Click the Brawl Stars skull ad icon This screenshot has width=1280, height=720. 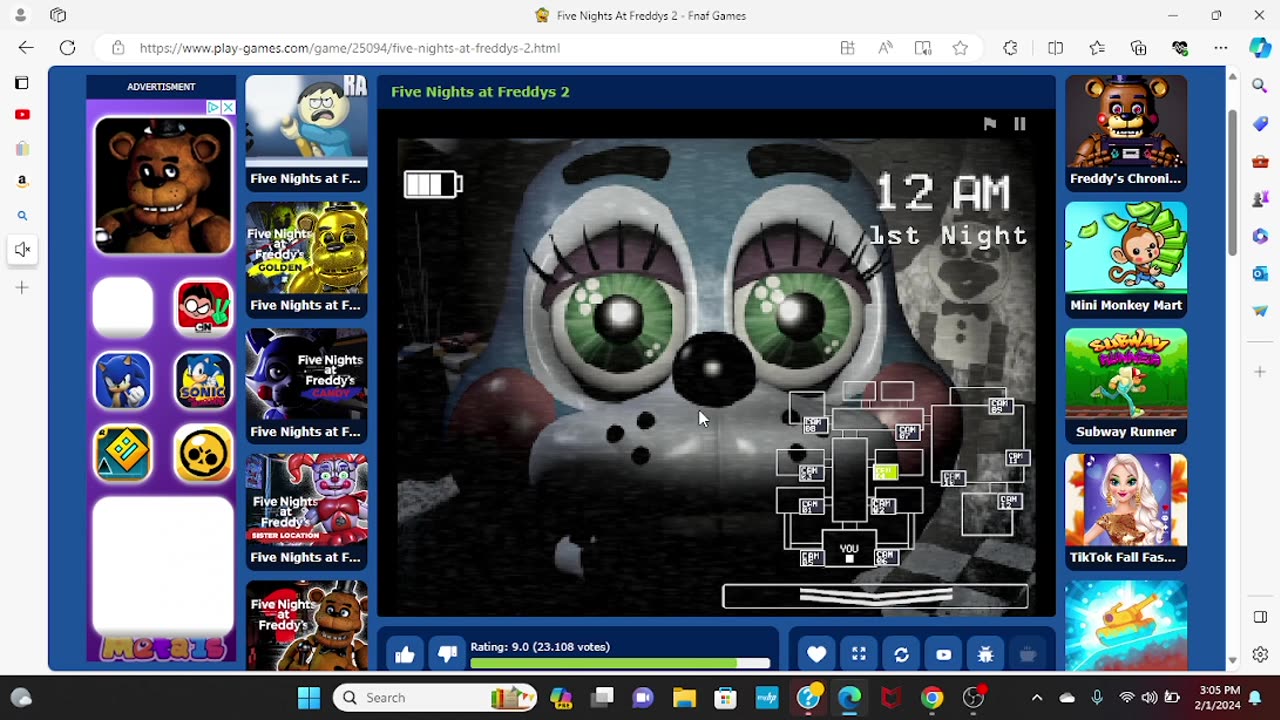pos(203,453)
